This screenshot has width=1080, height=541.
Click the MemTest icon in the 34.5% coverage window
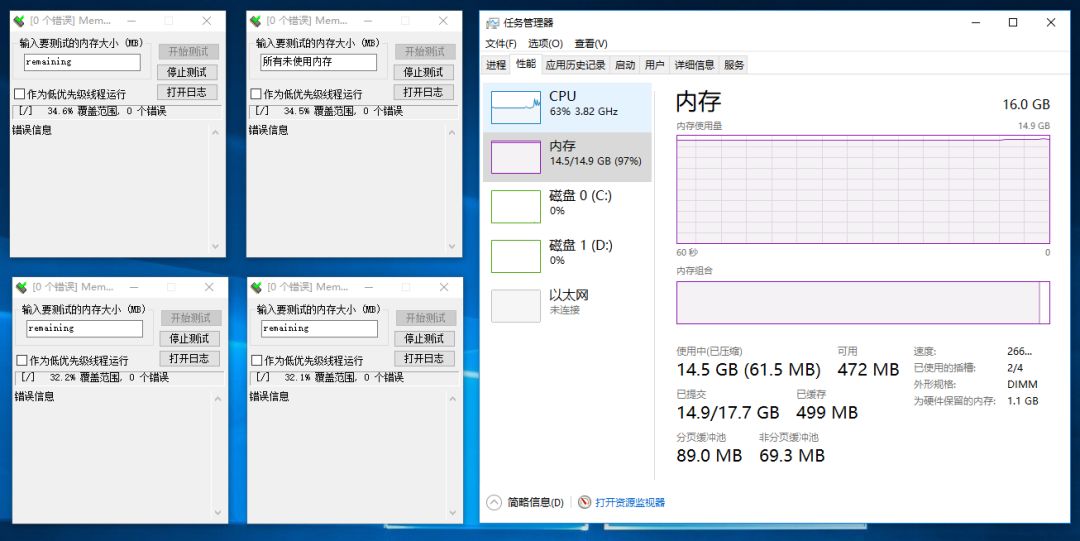pos(256,21)
